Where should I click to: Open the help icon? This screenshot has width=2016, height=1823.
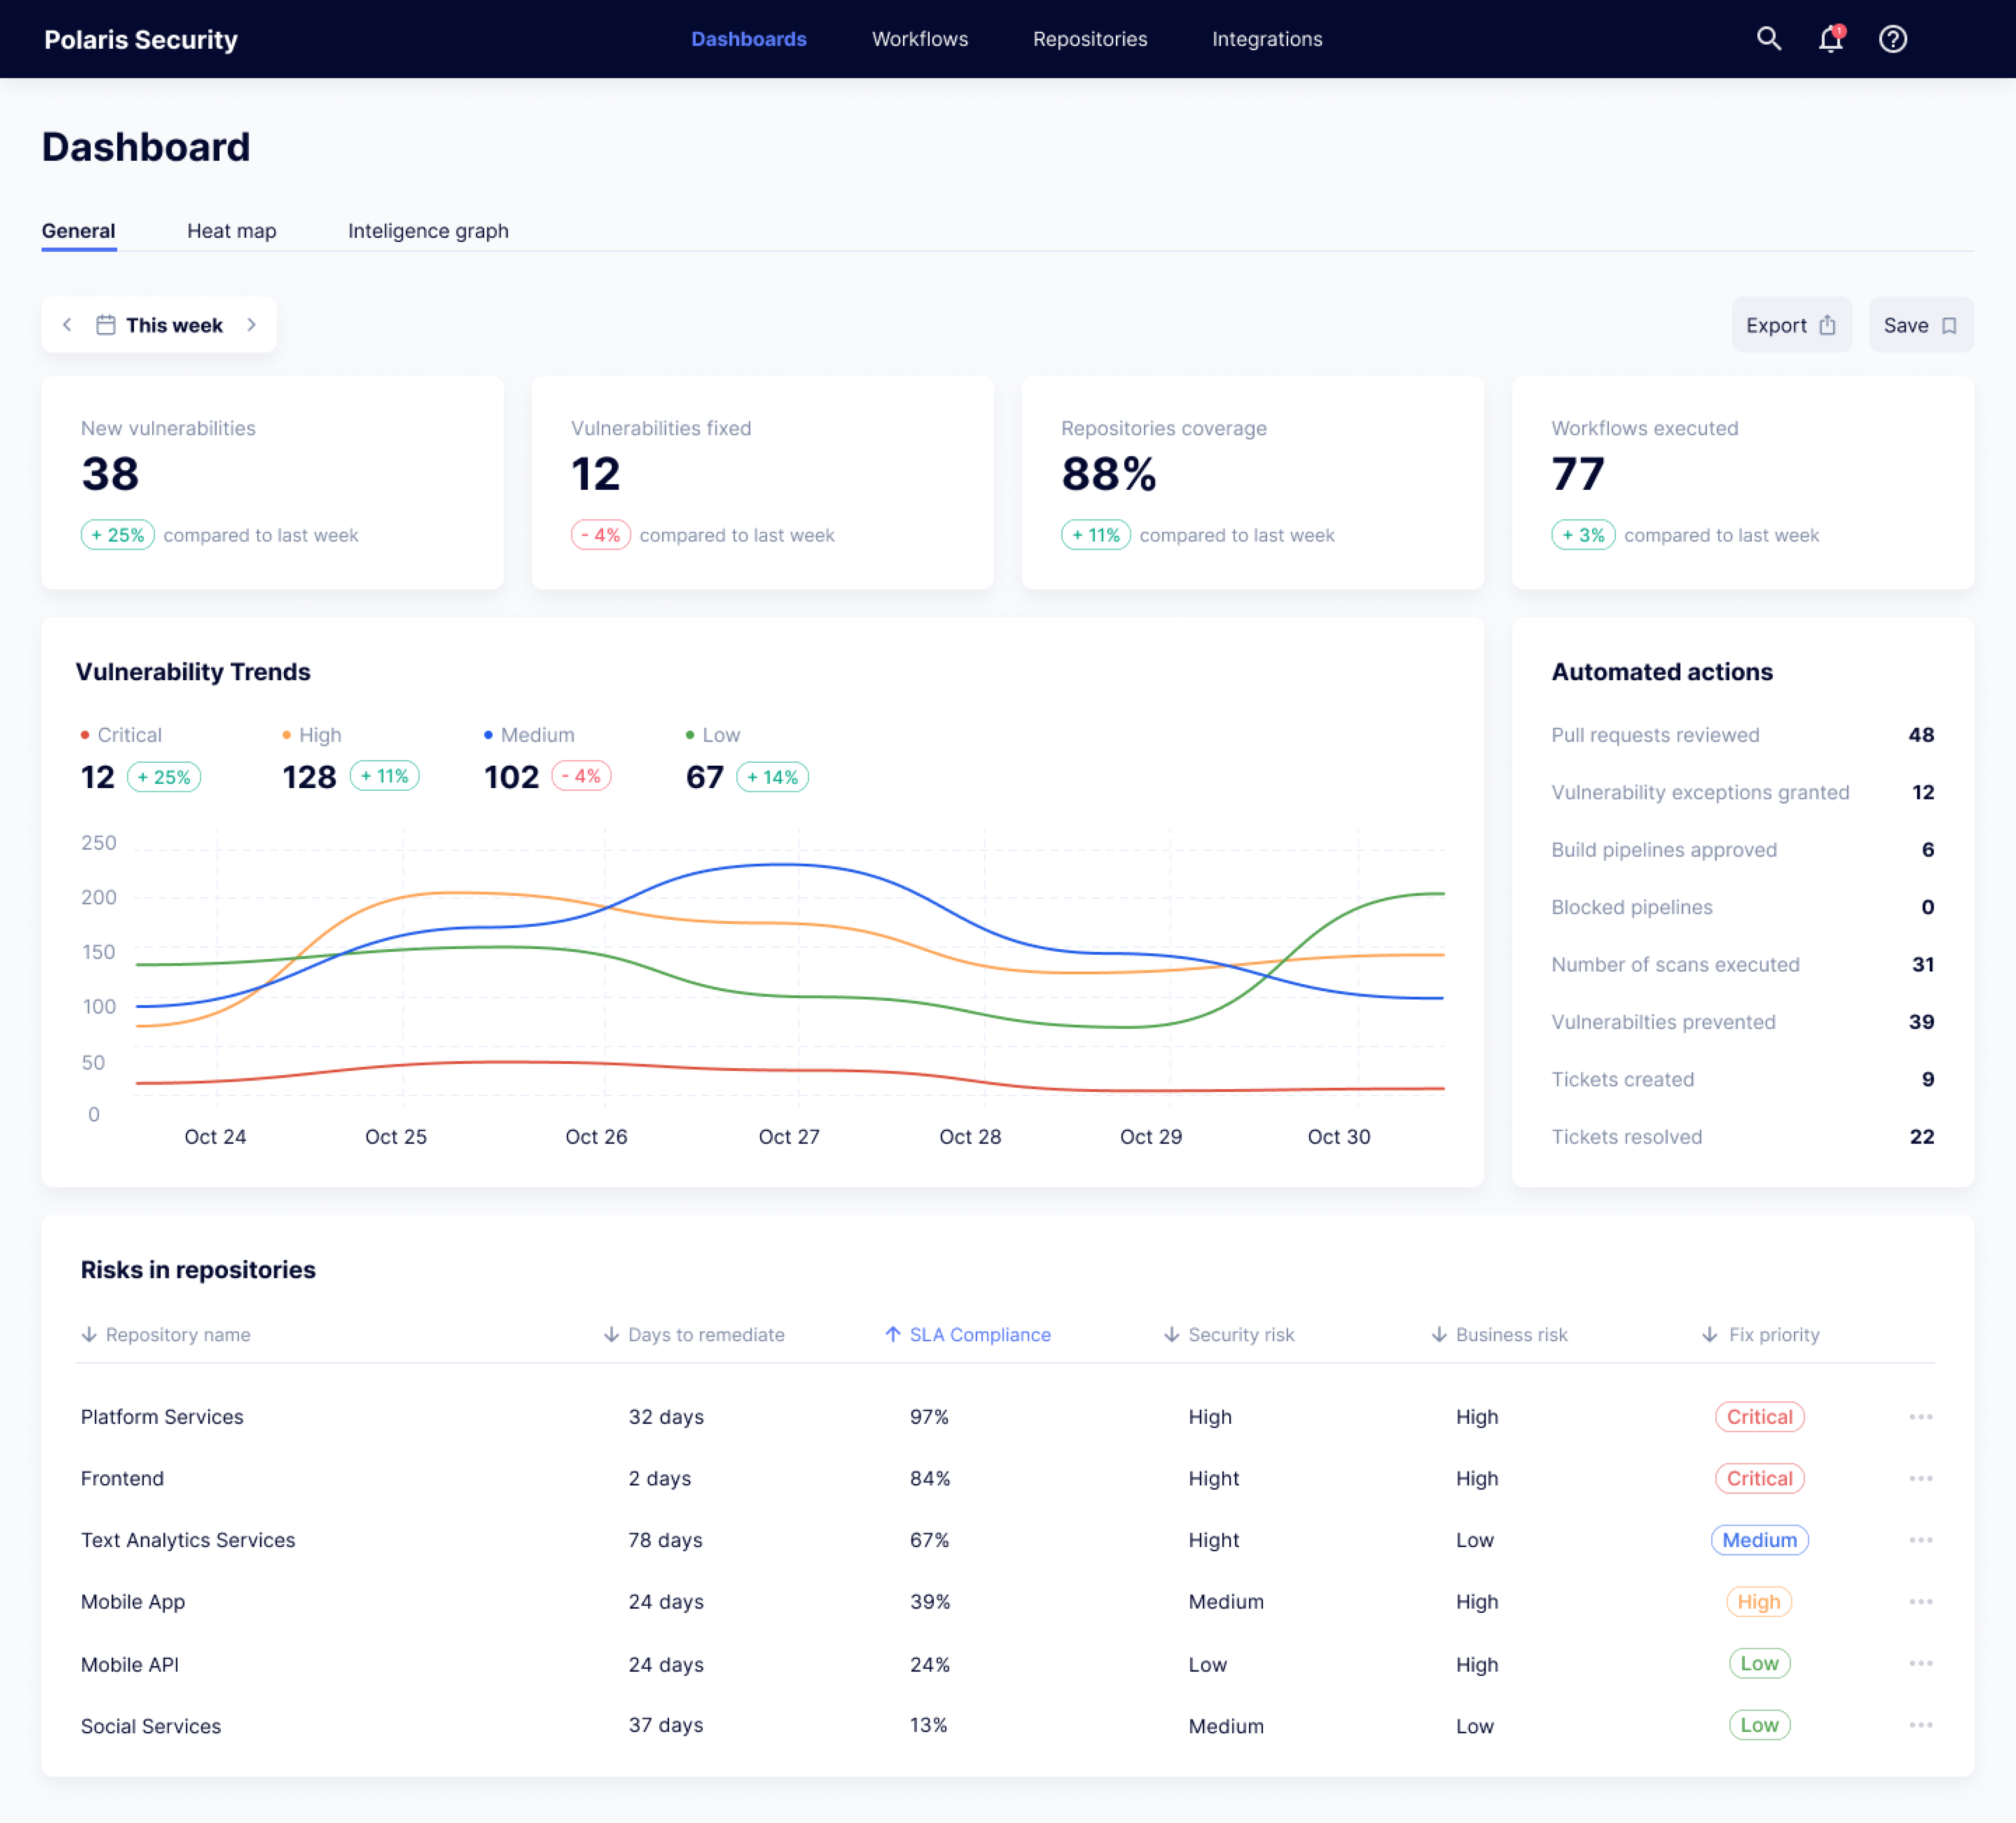point(1893,39)
